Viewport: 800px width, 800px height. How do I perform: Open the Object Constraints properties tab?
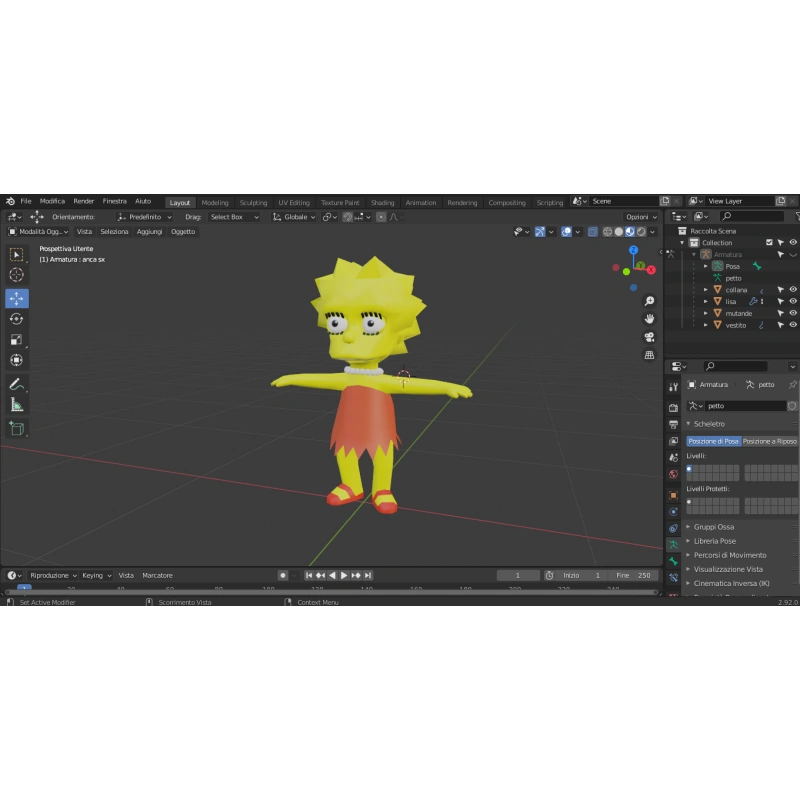(673, 528)
